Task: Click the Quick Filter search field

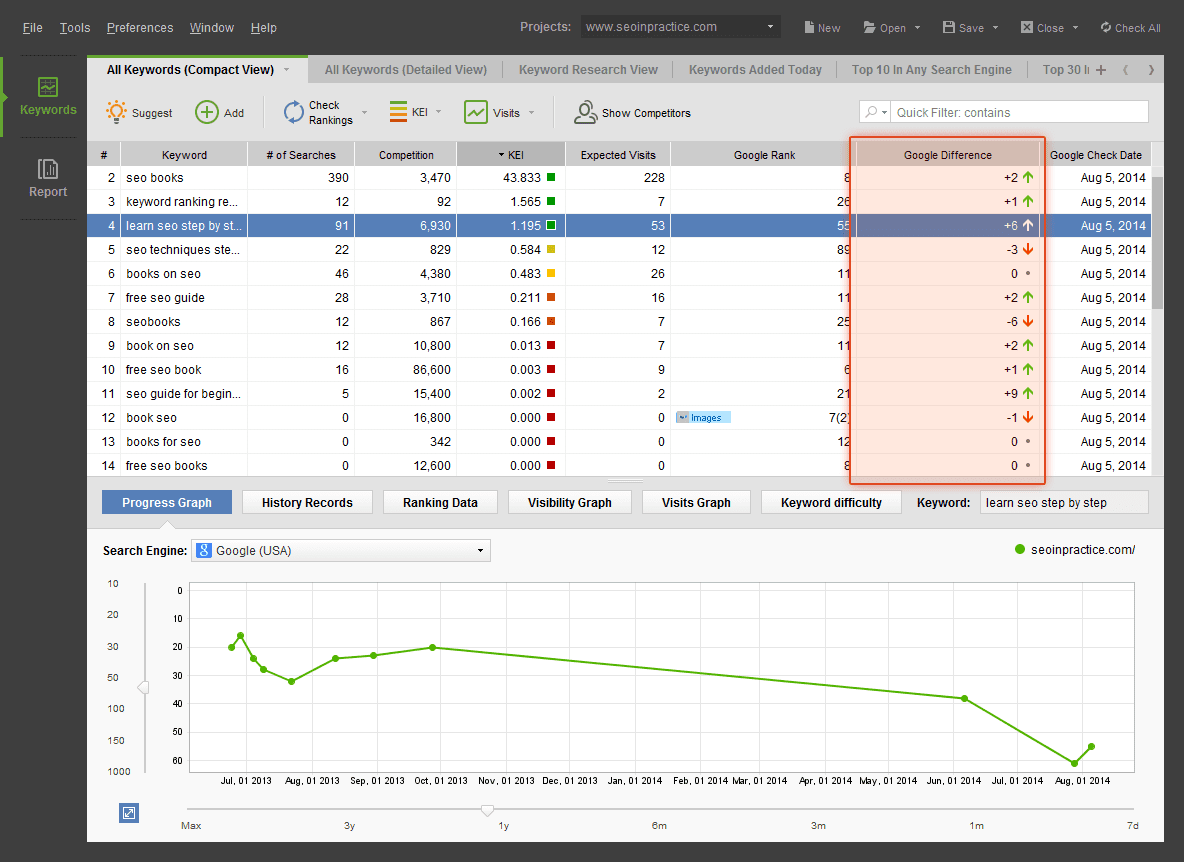Action: [1018, 112]
